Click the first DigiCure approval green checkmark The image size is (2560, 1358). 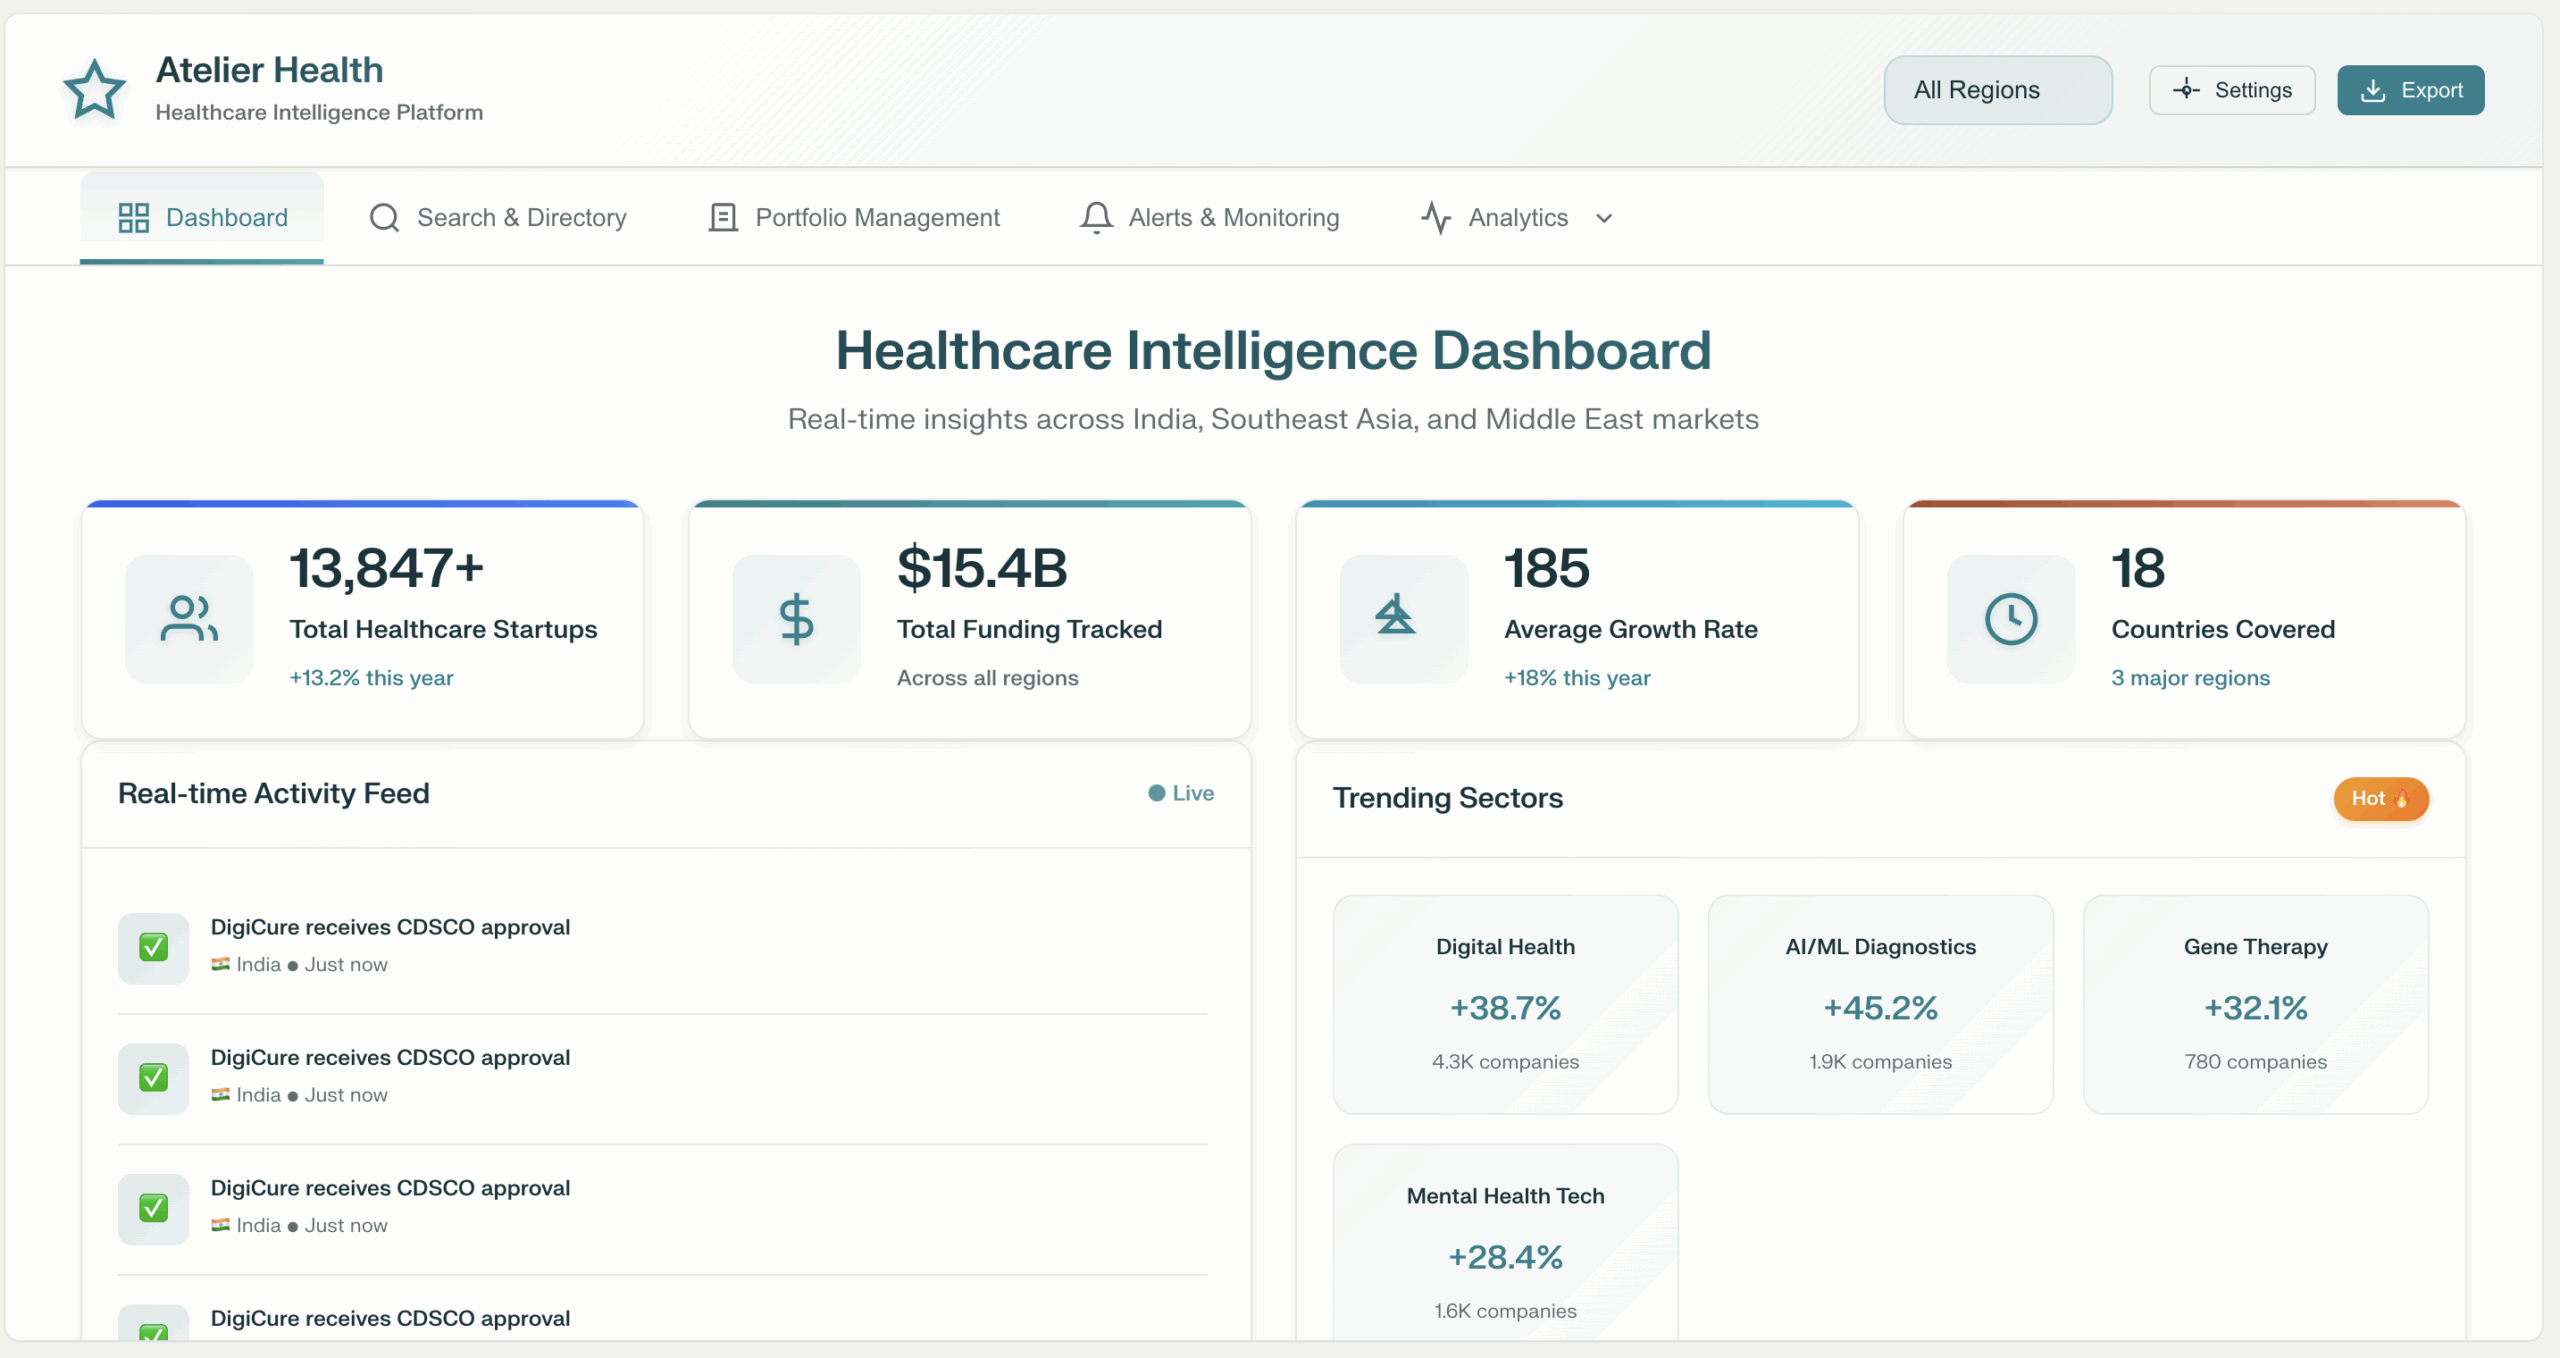tap(153, 947)
